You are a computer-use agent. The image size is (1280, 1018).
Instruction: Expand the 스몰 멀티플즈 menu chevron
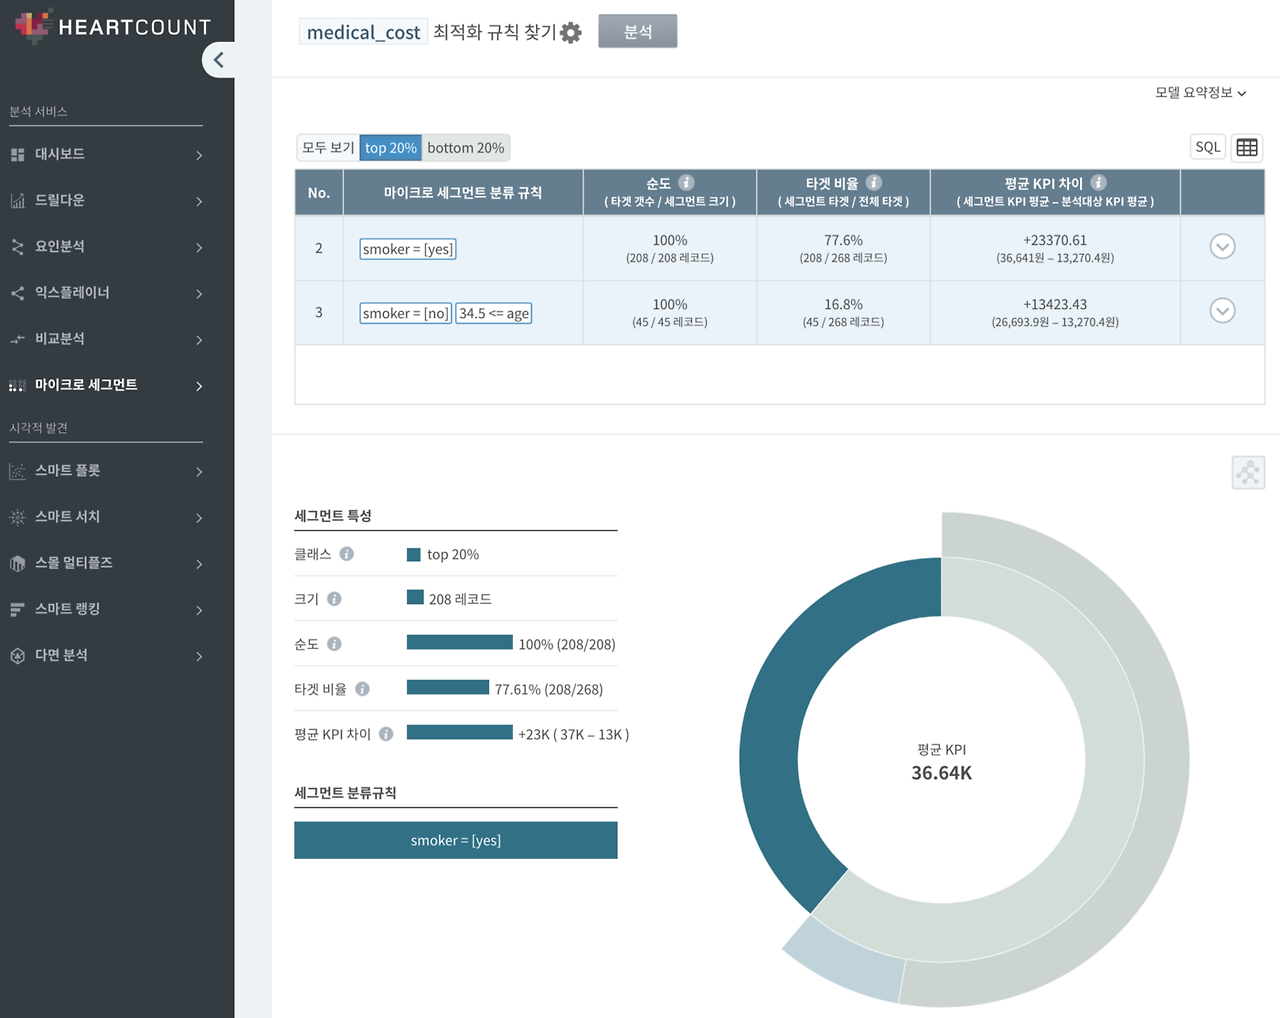coord(199,564)
